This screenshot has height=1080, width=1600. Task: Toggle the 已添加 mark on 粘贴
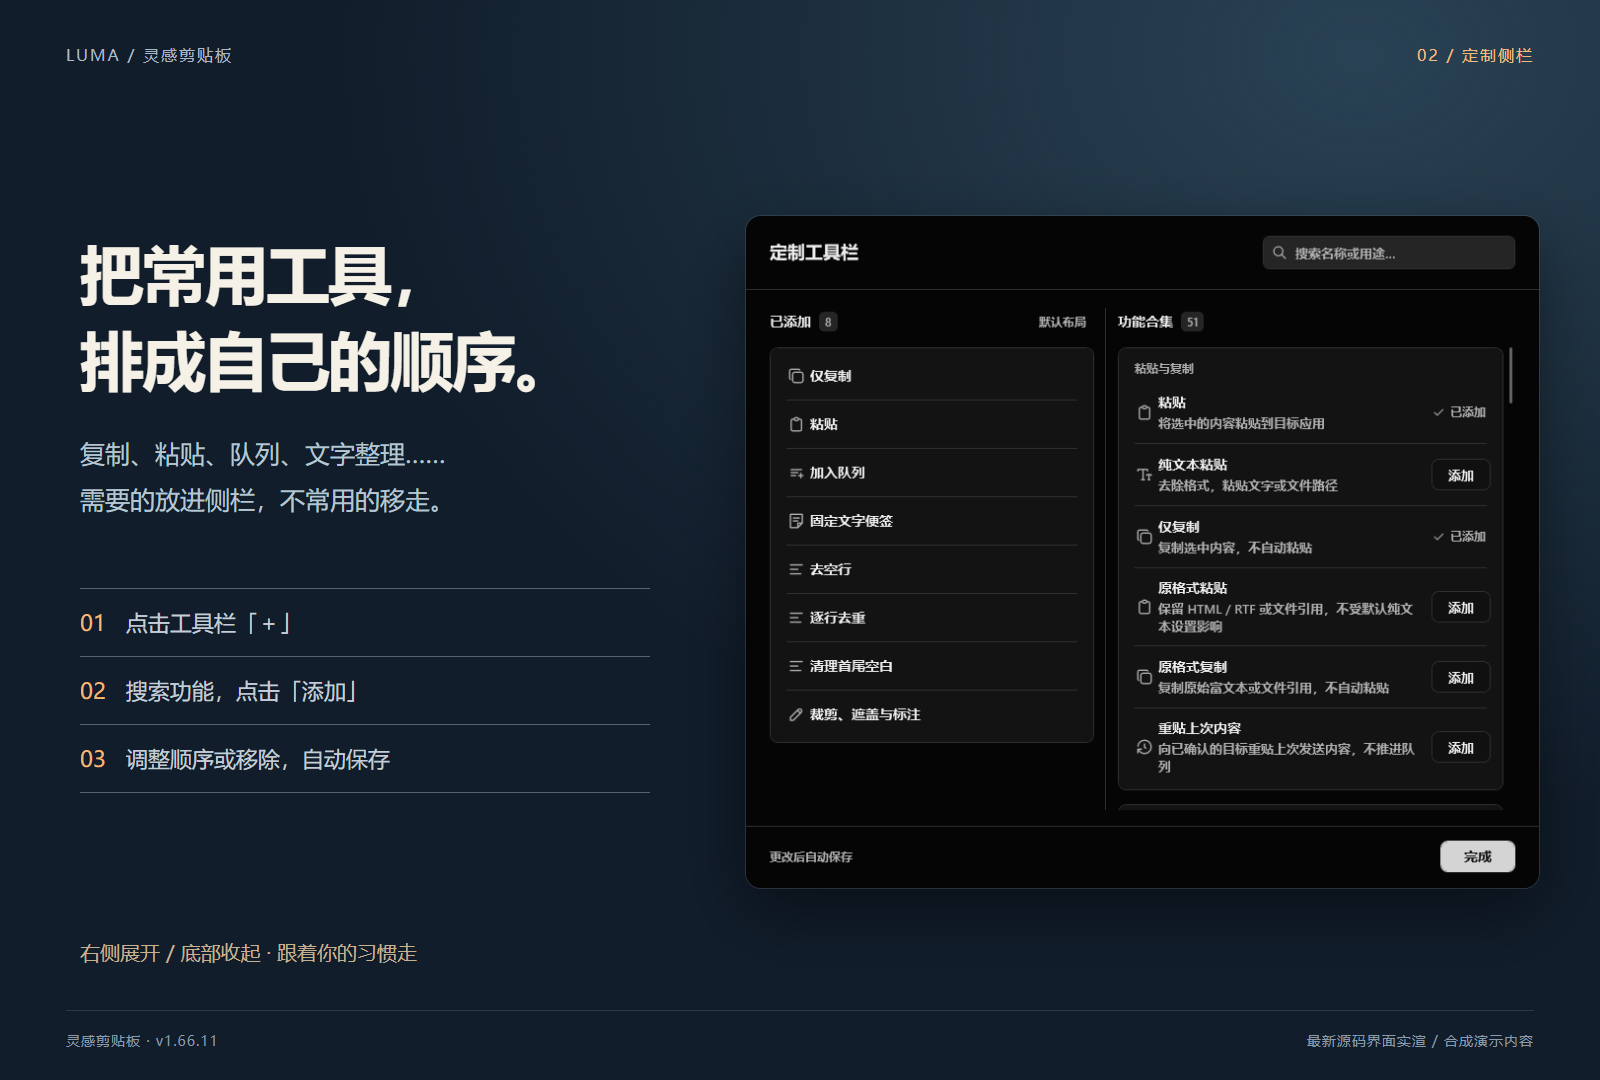[x=1459, y=412]
